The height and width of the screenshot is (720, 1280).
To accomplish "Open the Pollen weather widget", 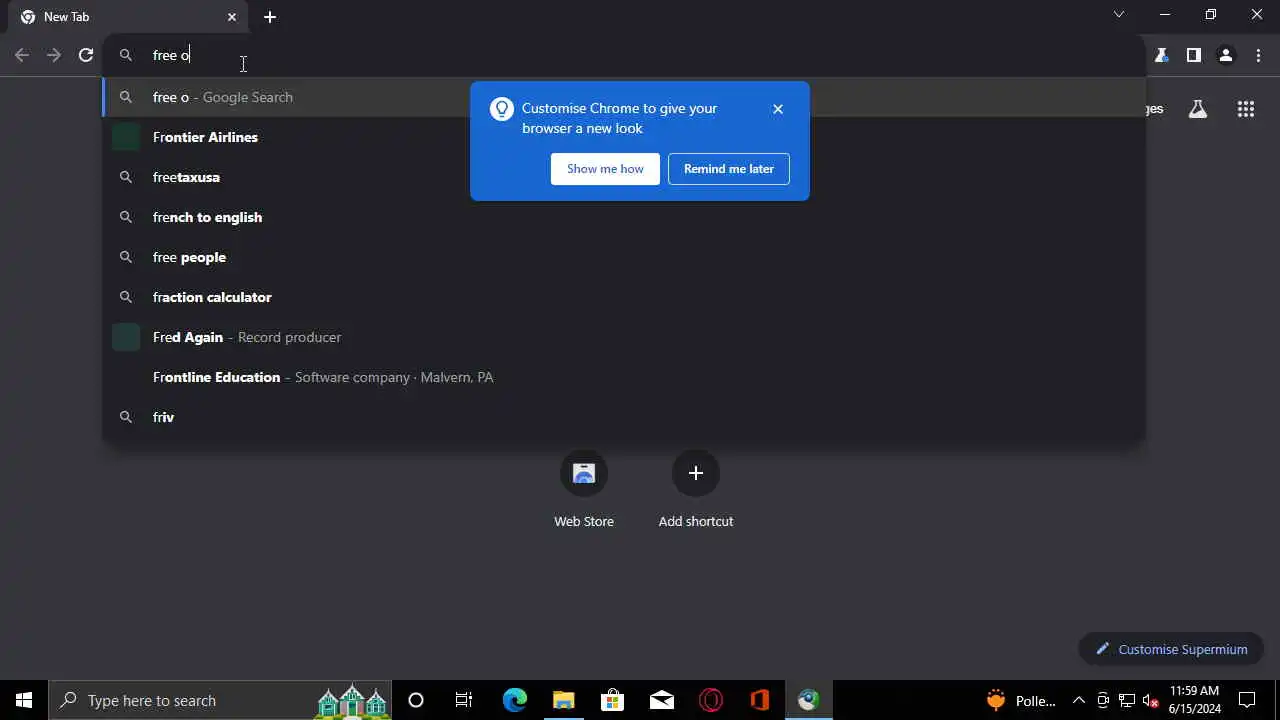I will click(1022, 700).
